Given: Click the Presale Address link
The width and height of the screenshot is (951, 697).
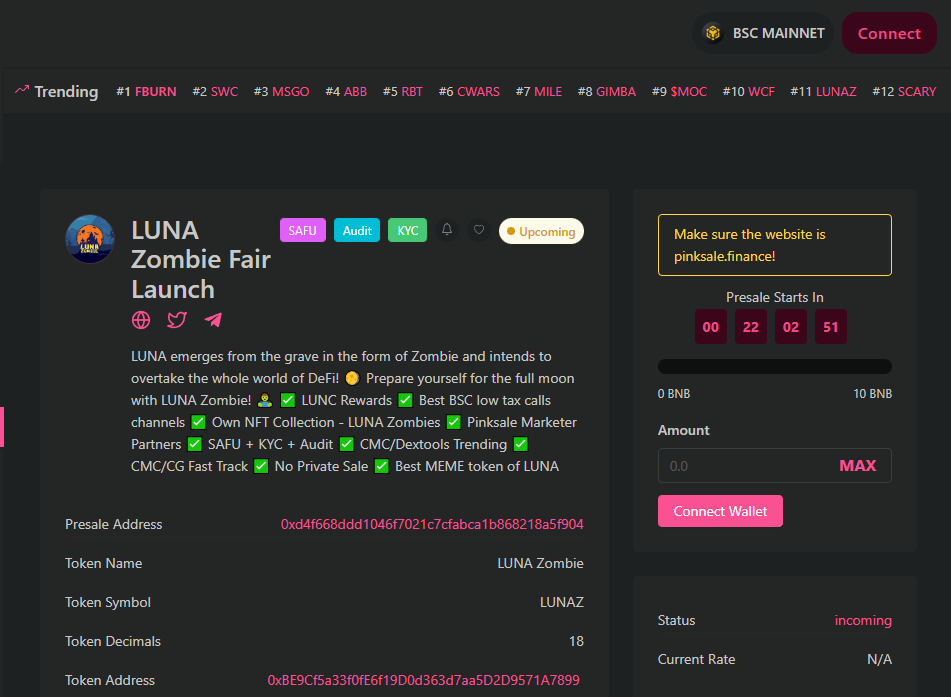Looking at the screenshot, I should (x=432, y=524).
